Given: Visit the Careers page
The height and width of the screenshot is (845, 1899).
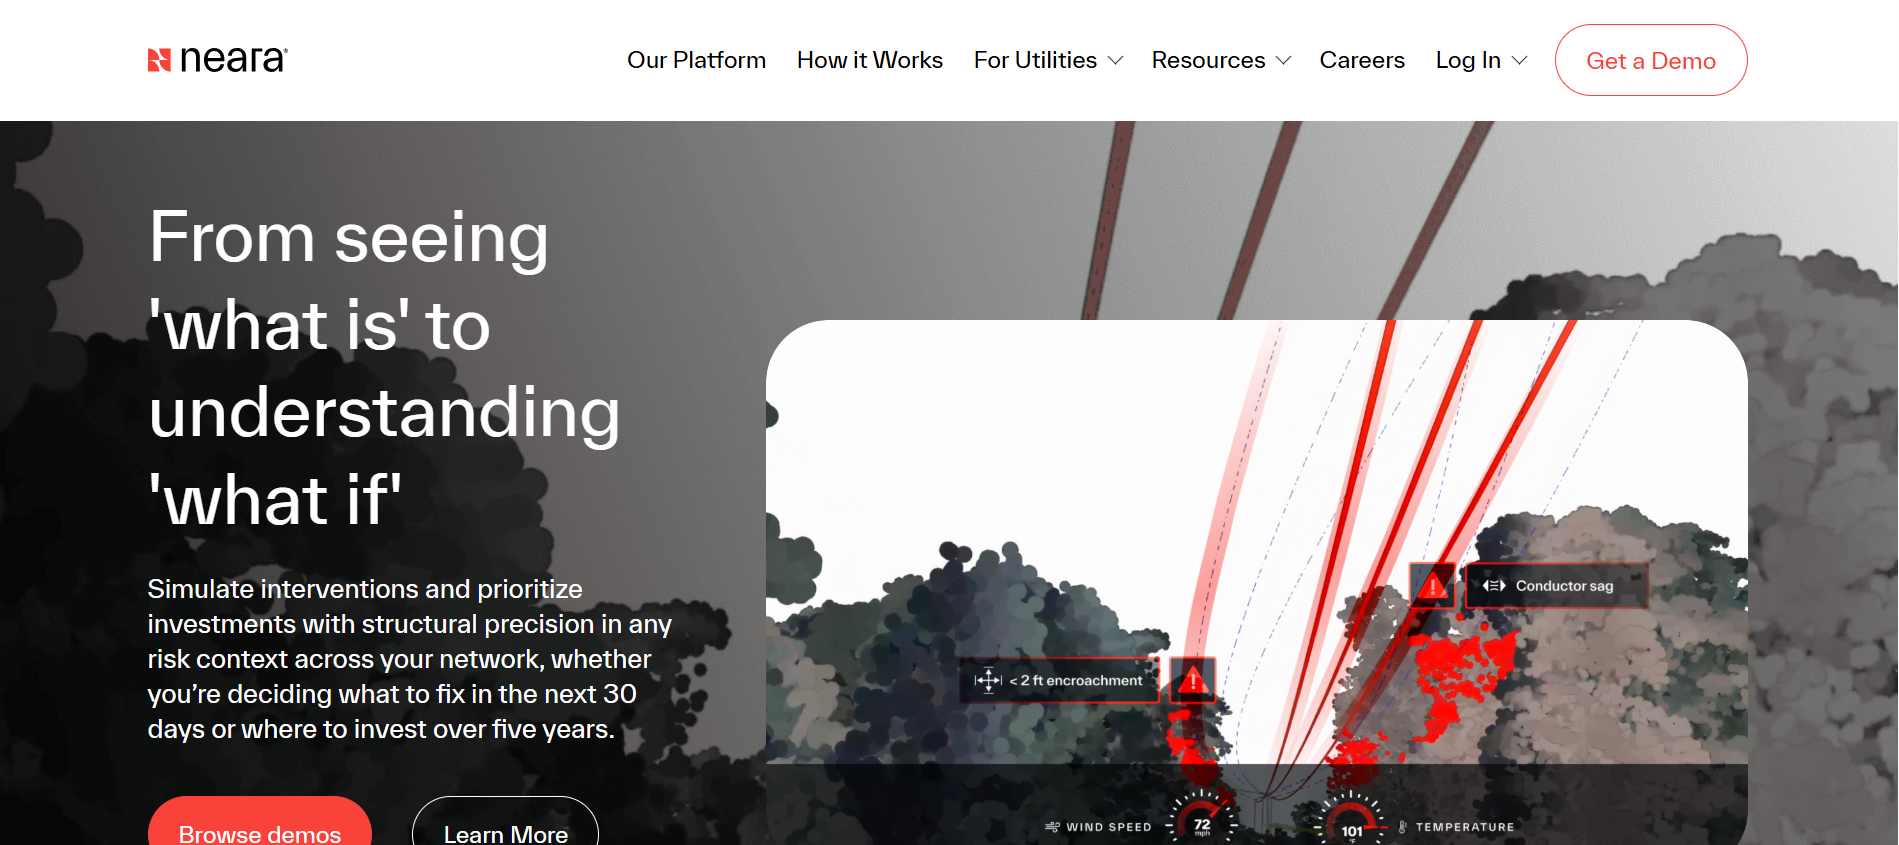Looking at the screenshot, I should (x=1362, y=60).
